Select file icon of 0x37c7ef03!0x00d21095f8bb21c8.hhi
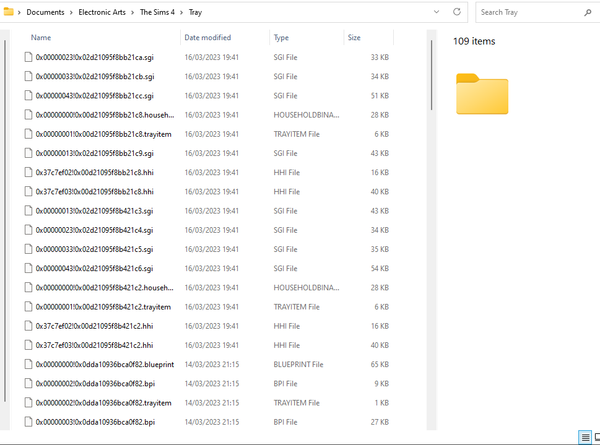 (28, 191)
